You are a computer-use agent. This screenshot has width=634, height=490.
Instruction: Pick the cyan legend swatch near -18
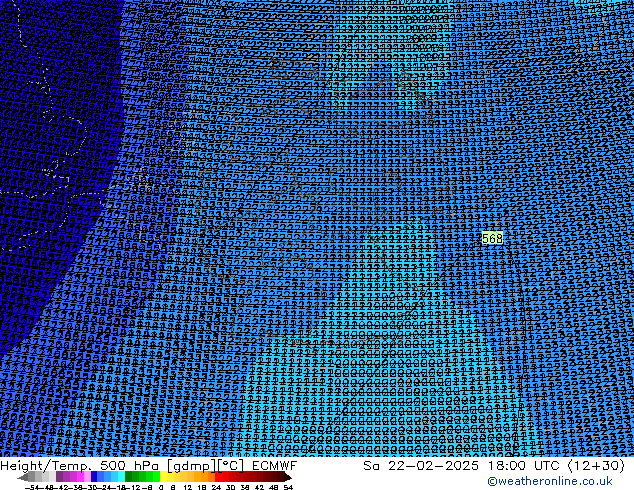tap(122, 476)
